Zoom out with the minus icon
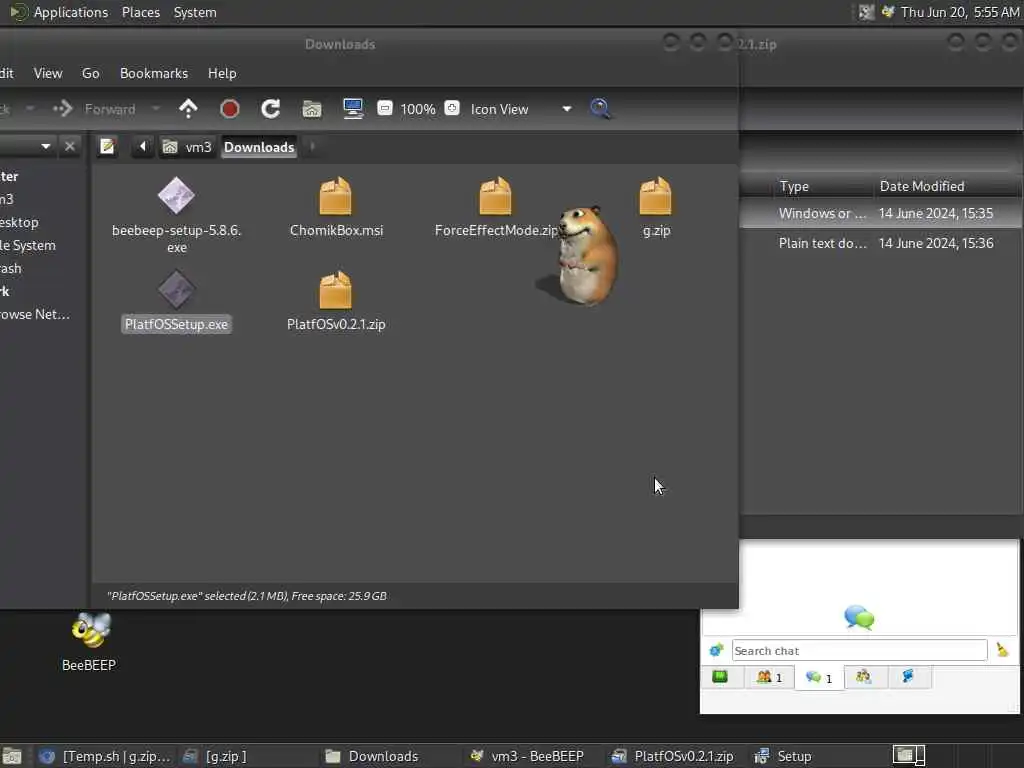1024x768 pixels. click(385, 108)
